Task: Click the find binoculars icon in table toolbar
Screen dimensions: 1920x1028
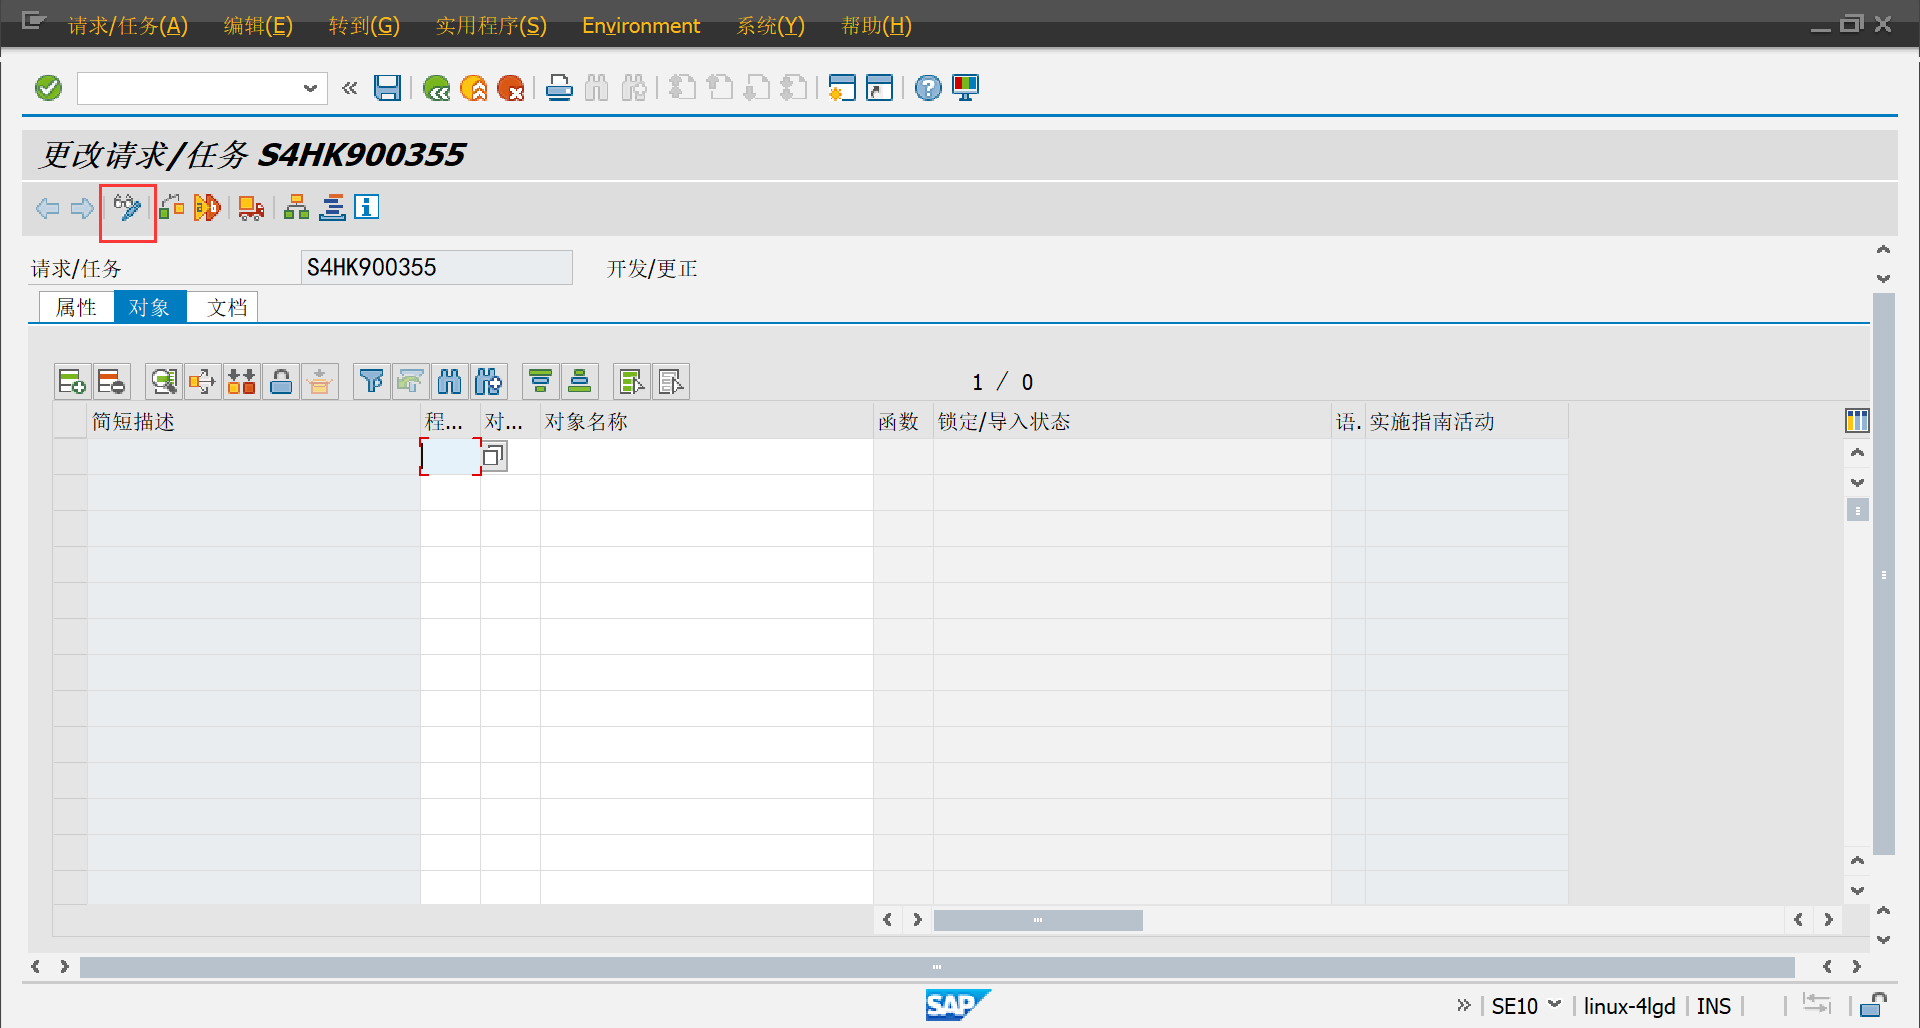Action: point(450,381)
